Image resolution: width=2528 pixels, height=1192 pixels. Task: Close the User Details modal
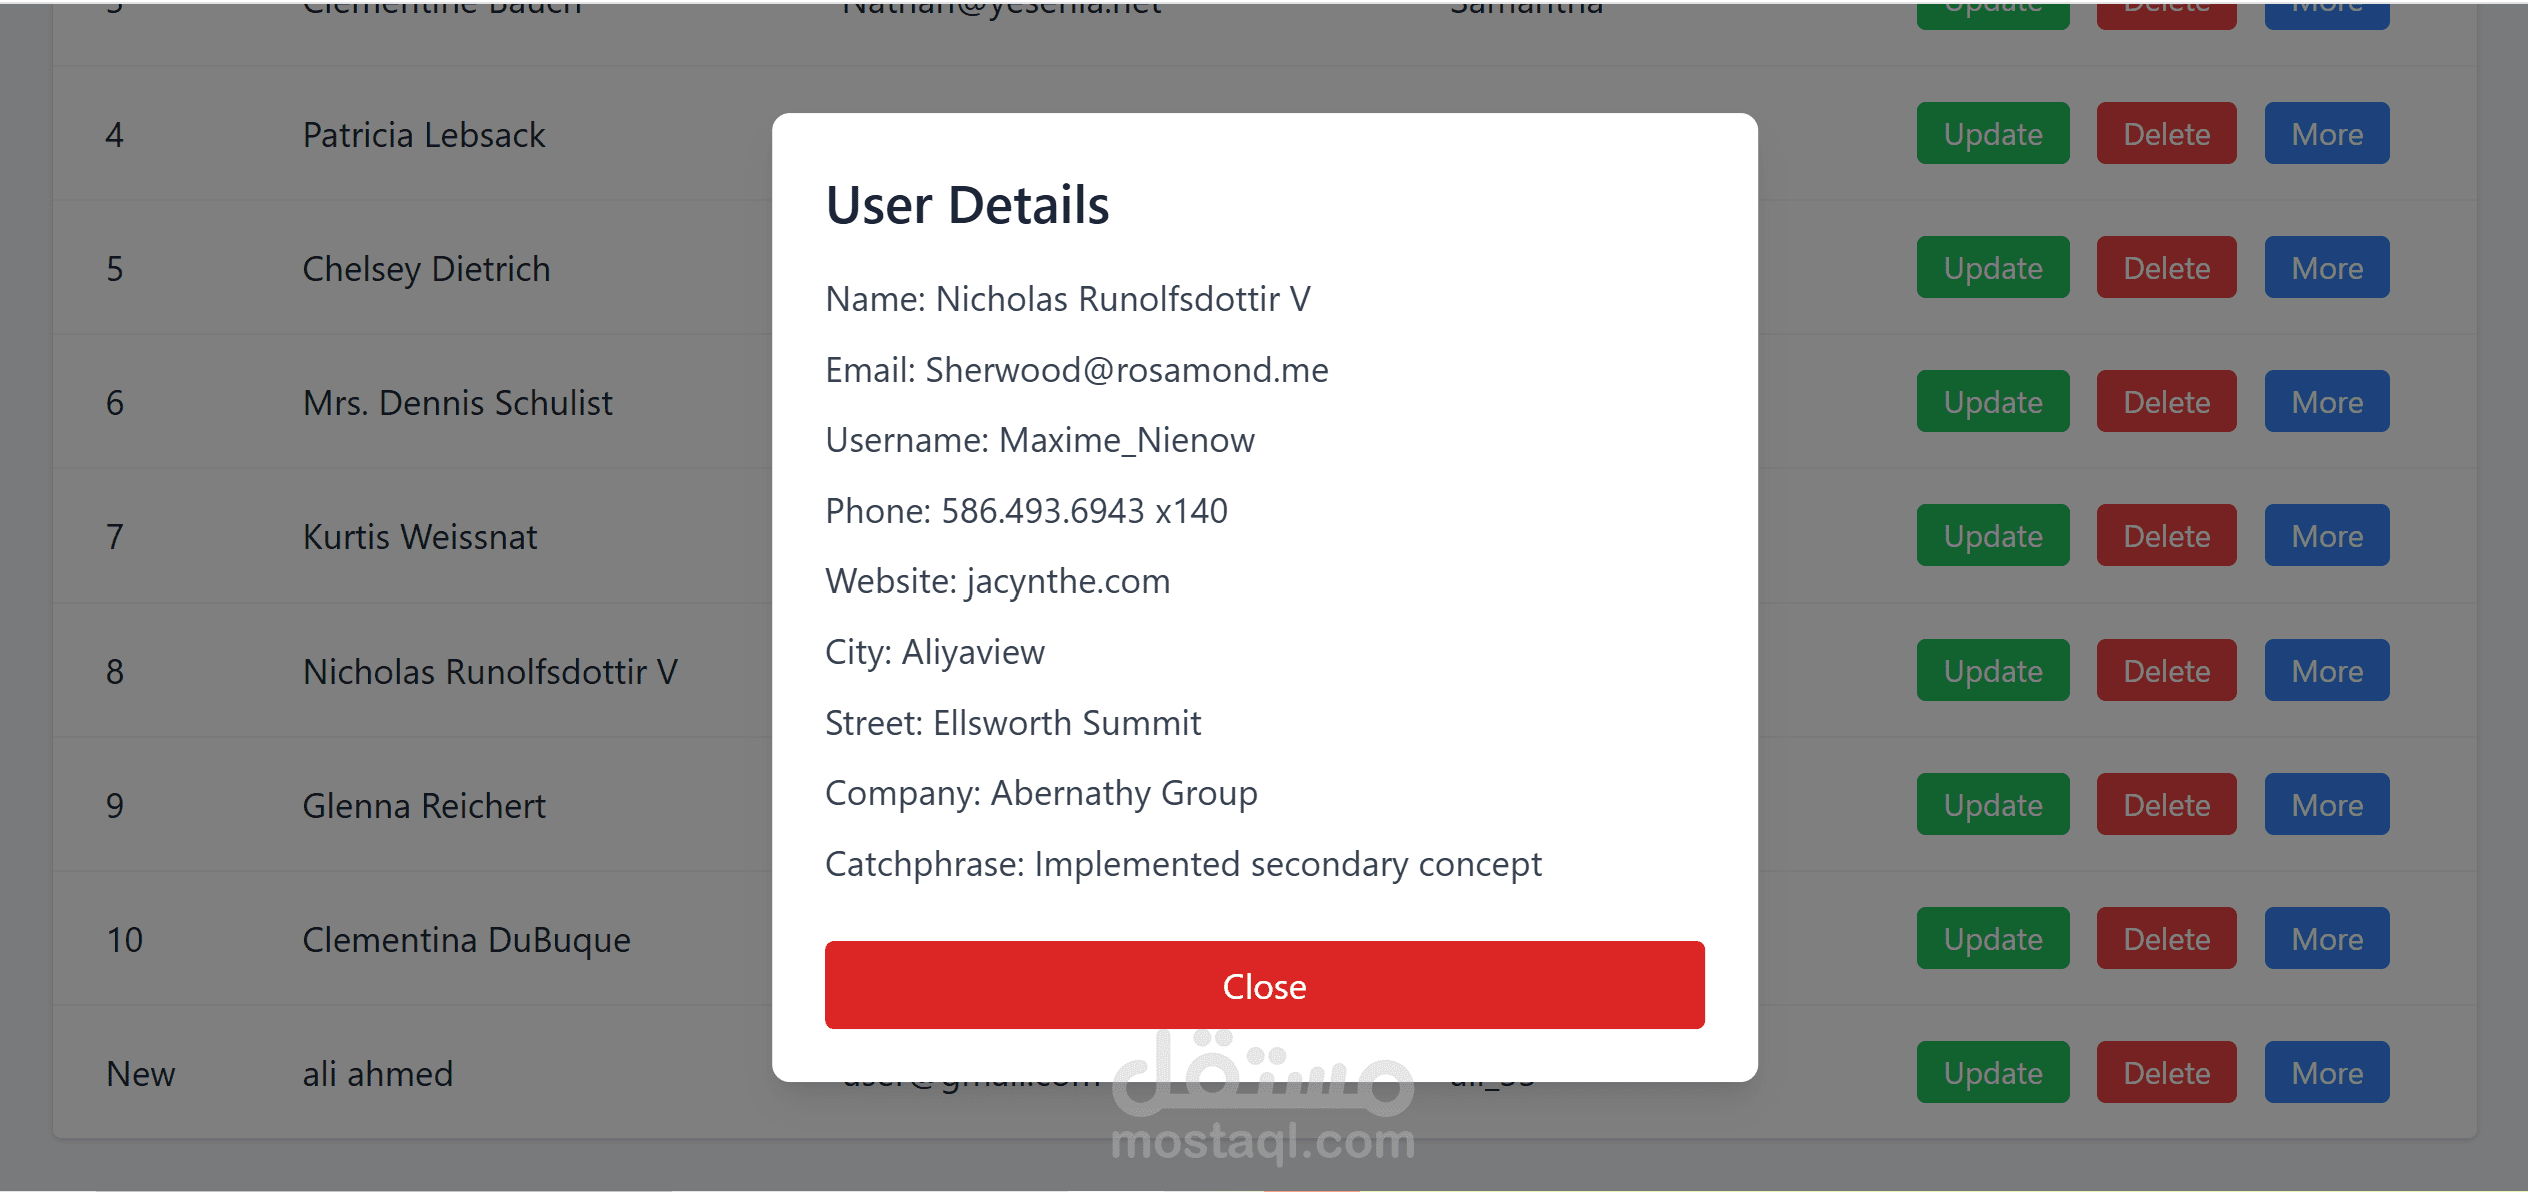coord(1263,985)
